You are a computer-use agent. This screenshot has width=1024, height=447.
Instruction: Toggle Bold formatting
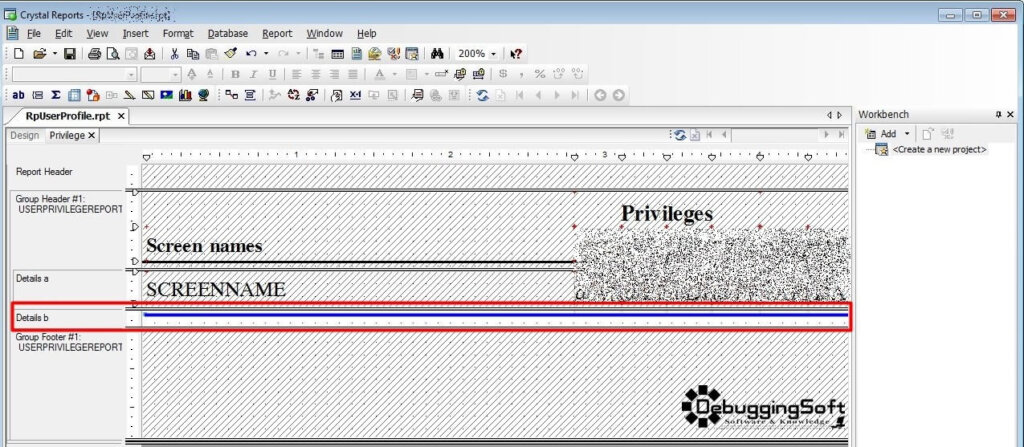(235, 74)
